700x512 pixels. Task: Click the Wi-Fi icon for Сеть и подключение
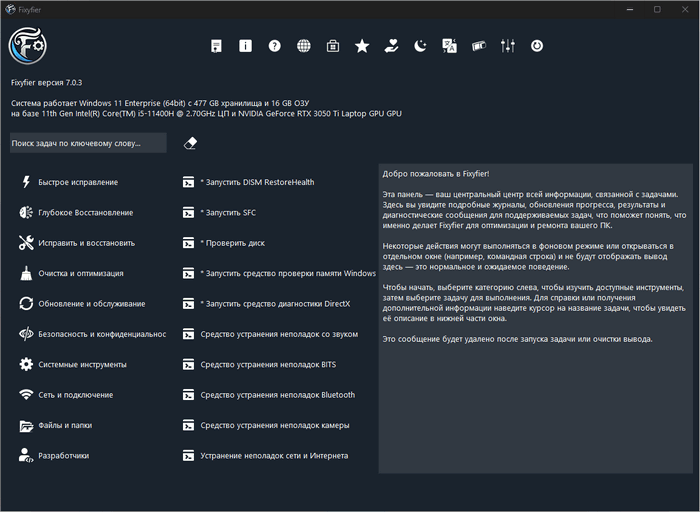(x=26, y=395)
